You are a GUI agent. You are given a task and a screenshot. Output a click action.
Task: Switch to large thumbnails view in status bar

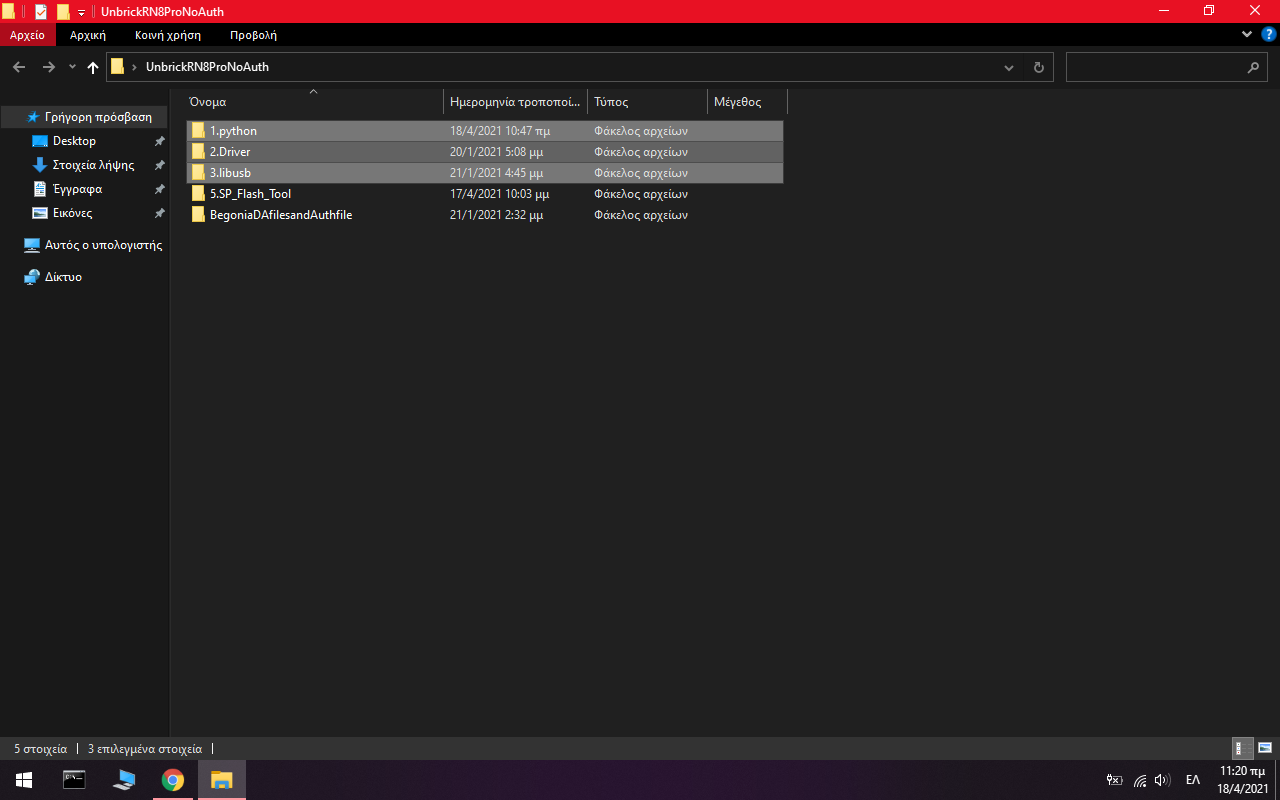coord(1265,748)
